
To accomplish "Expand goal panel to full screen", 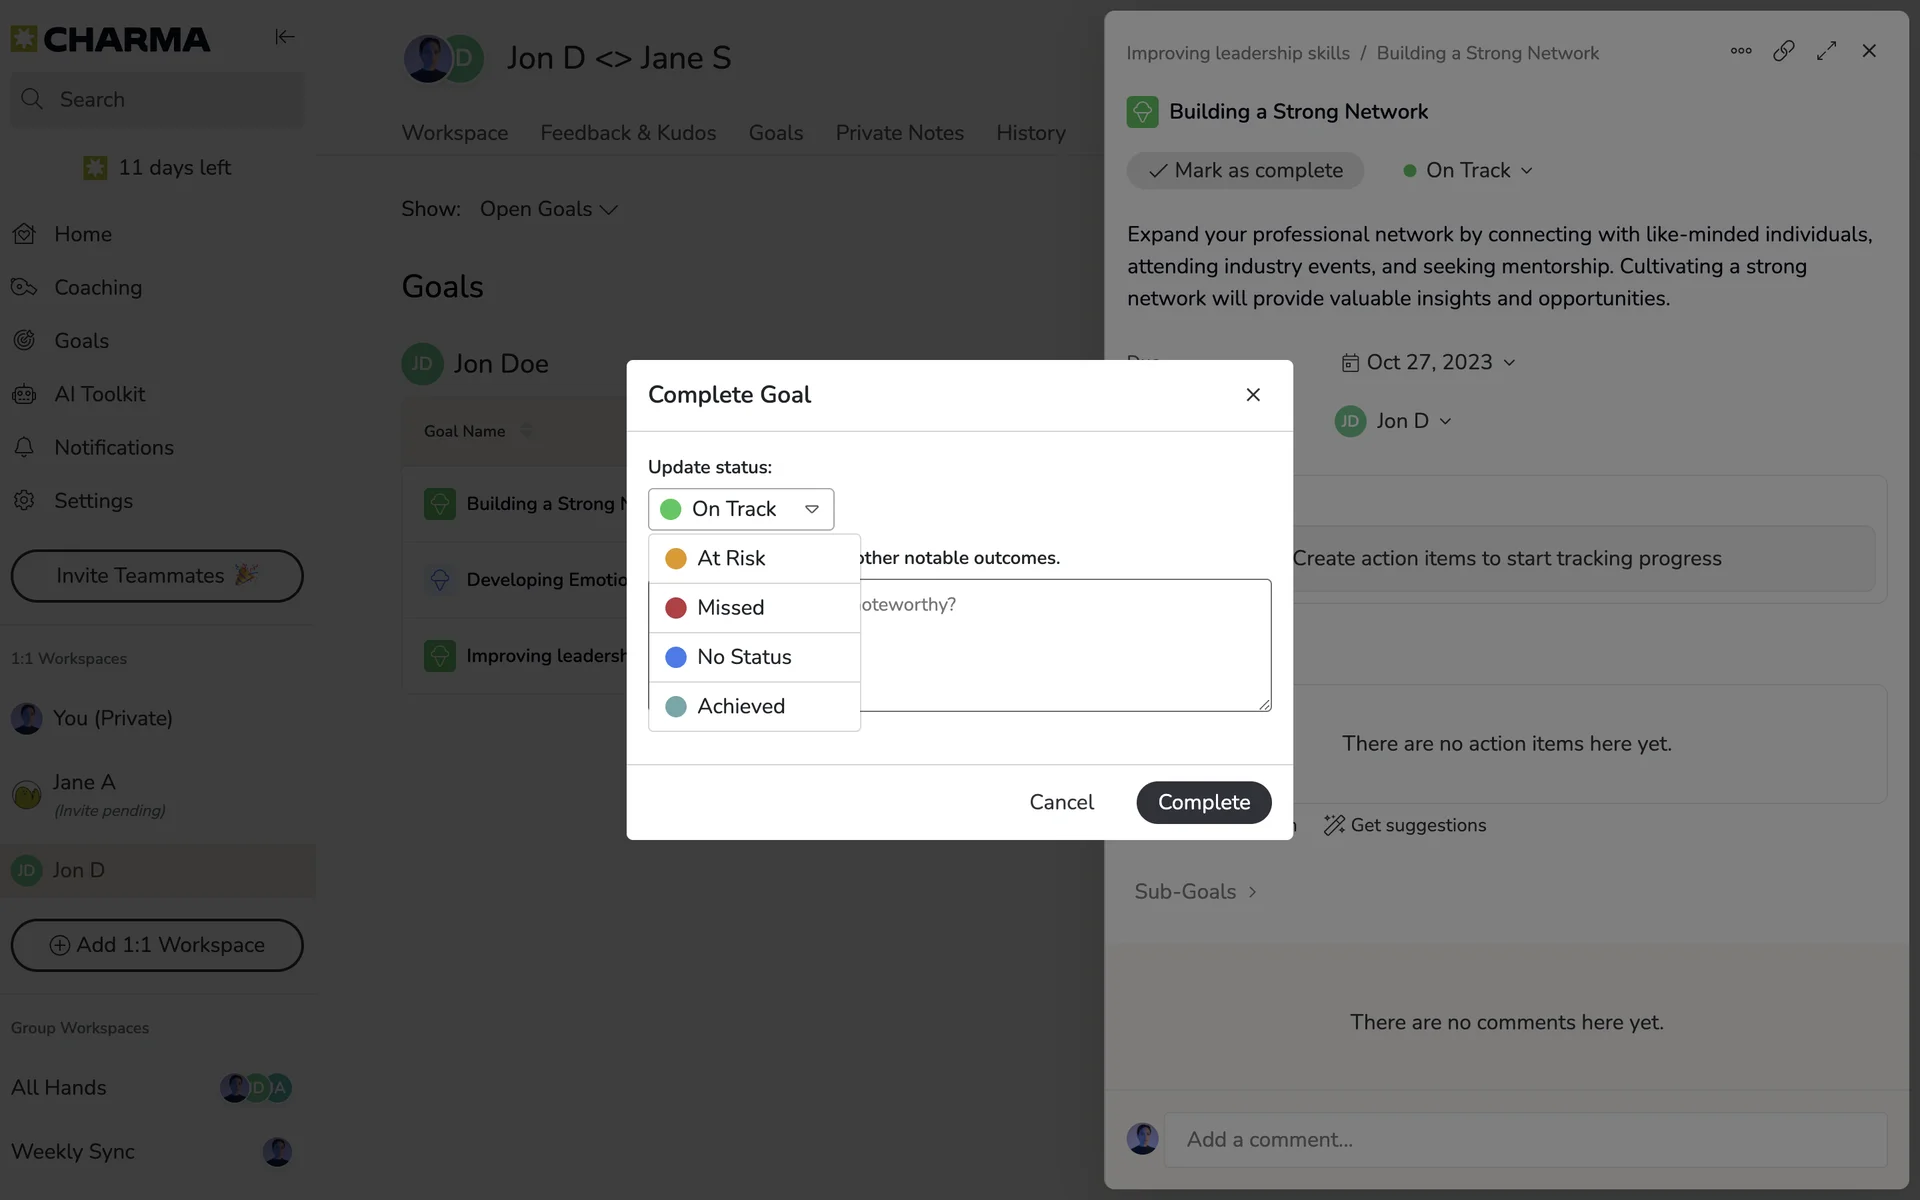I will pos(1826,51).
